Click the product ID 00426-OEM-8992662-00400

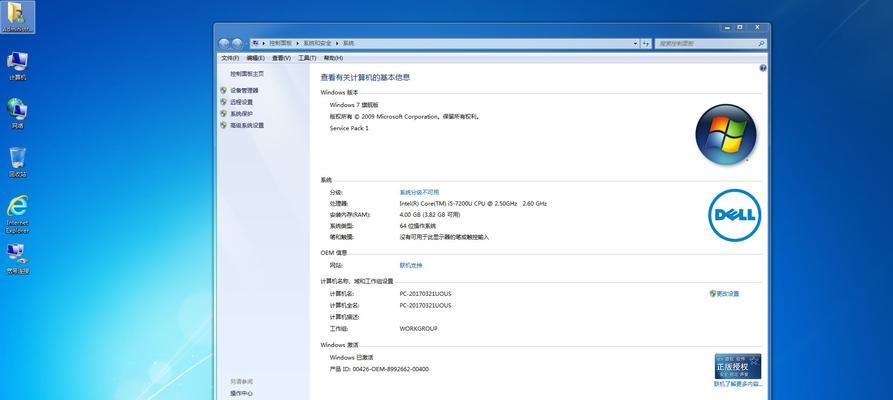(392, 369)
